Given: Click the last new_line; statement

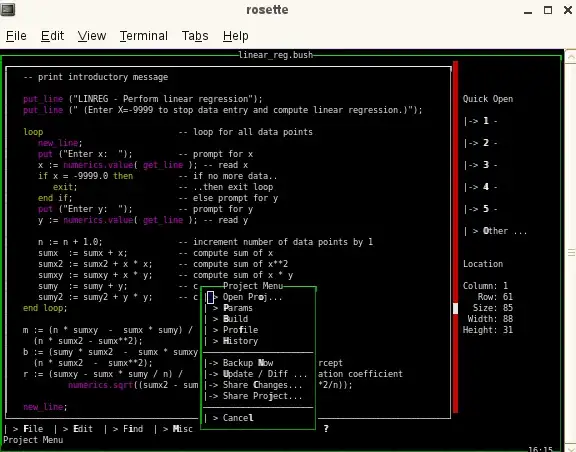Looking at the screenshot, I should (x=45, y=407).
